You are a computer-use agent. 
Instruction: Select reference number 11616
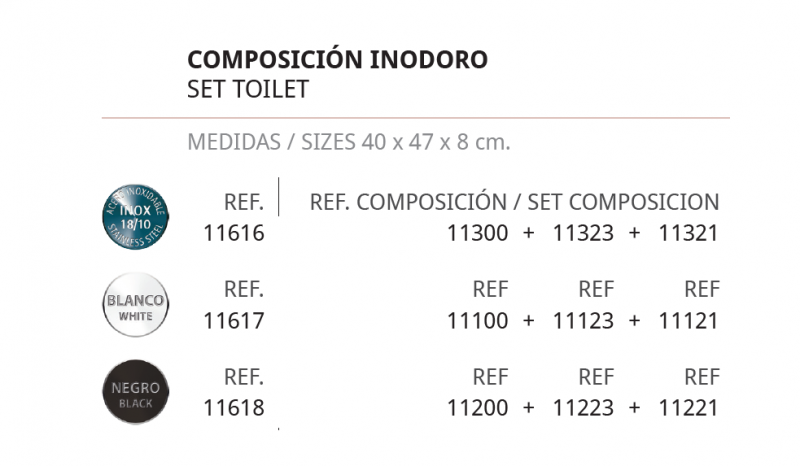click(x=234, y=233)
